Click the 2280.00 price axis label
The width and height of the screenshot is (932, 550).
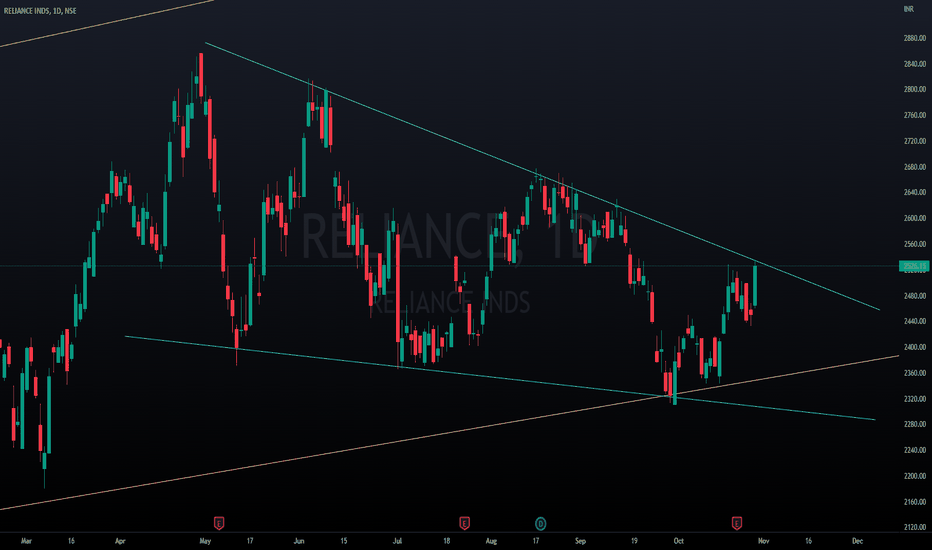click(x=915, y=424)
